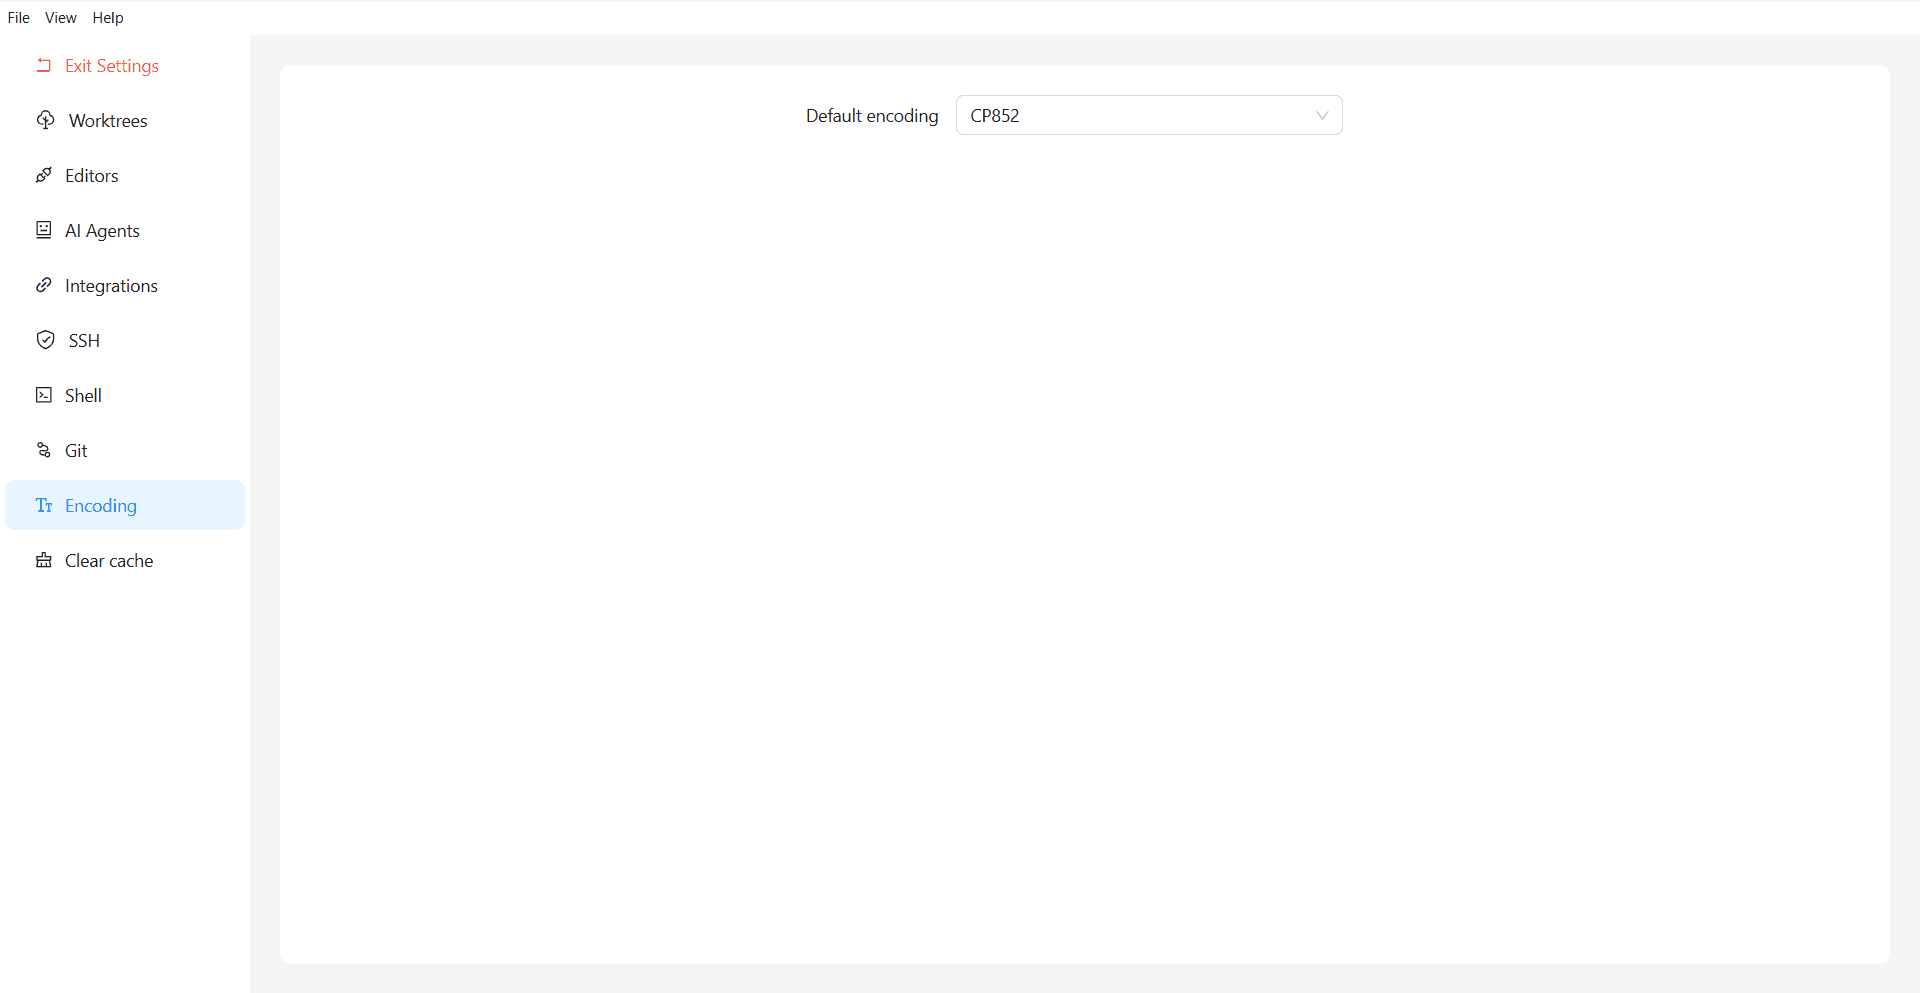Image resolution: width=1920 pixels, height=993 pixels.
Task: Open the Worktrees settings section
Action: tap(125, 120)
